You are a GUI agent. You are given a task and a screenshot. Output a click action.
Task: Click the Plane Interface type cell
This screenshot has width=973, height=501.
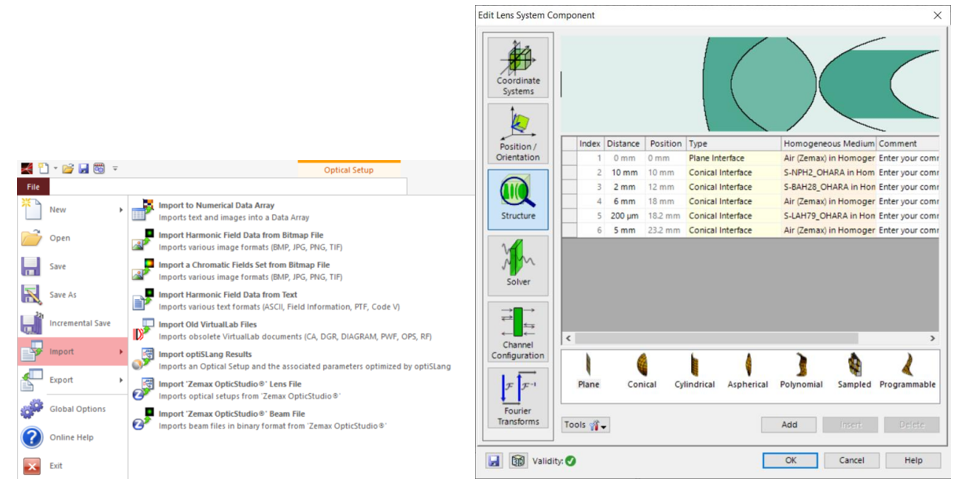(x=733, y=158)
